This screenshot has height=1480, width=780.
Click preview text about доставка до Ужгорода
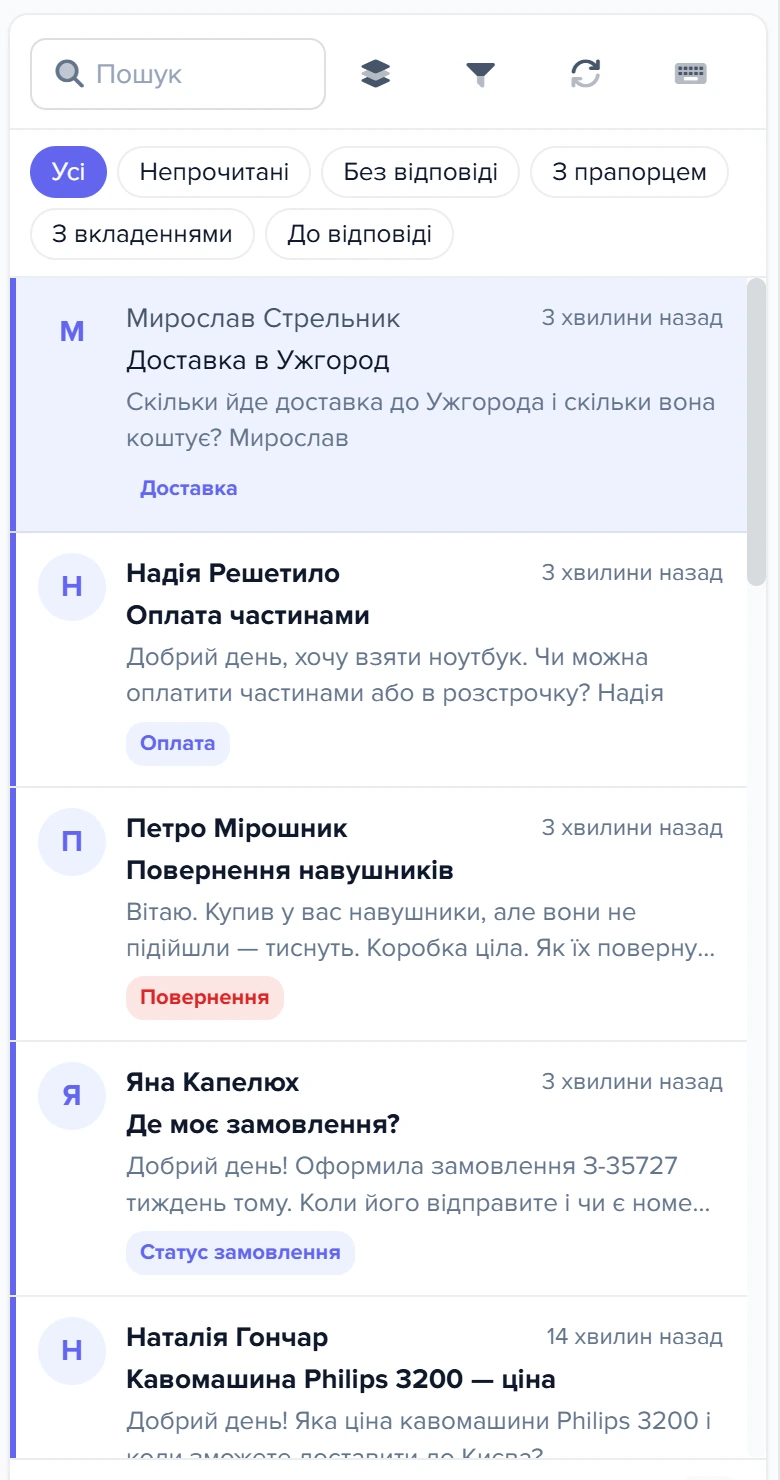pos(421,420)
